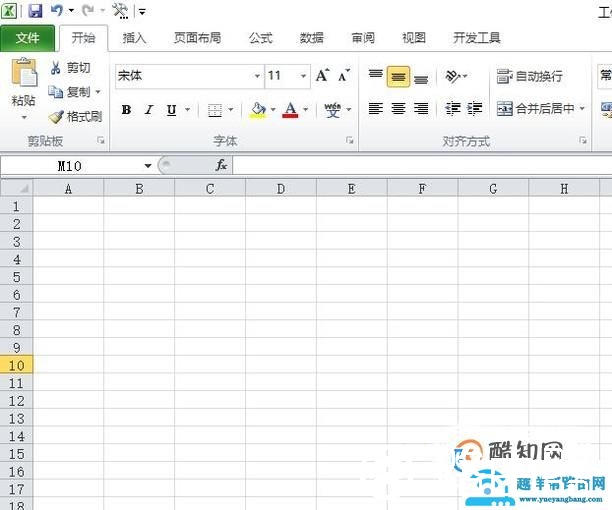
Task: Click the Name Box showing M10
Action: (70, 166)
